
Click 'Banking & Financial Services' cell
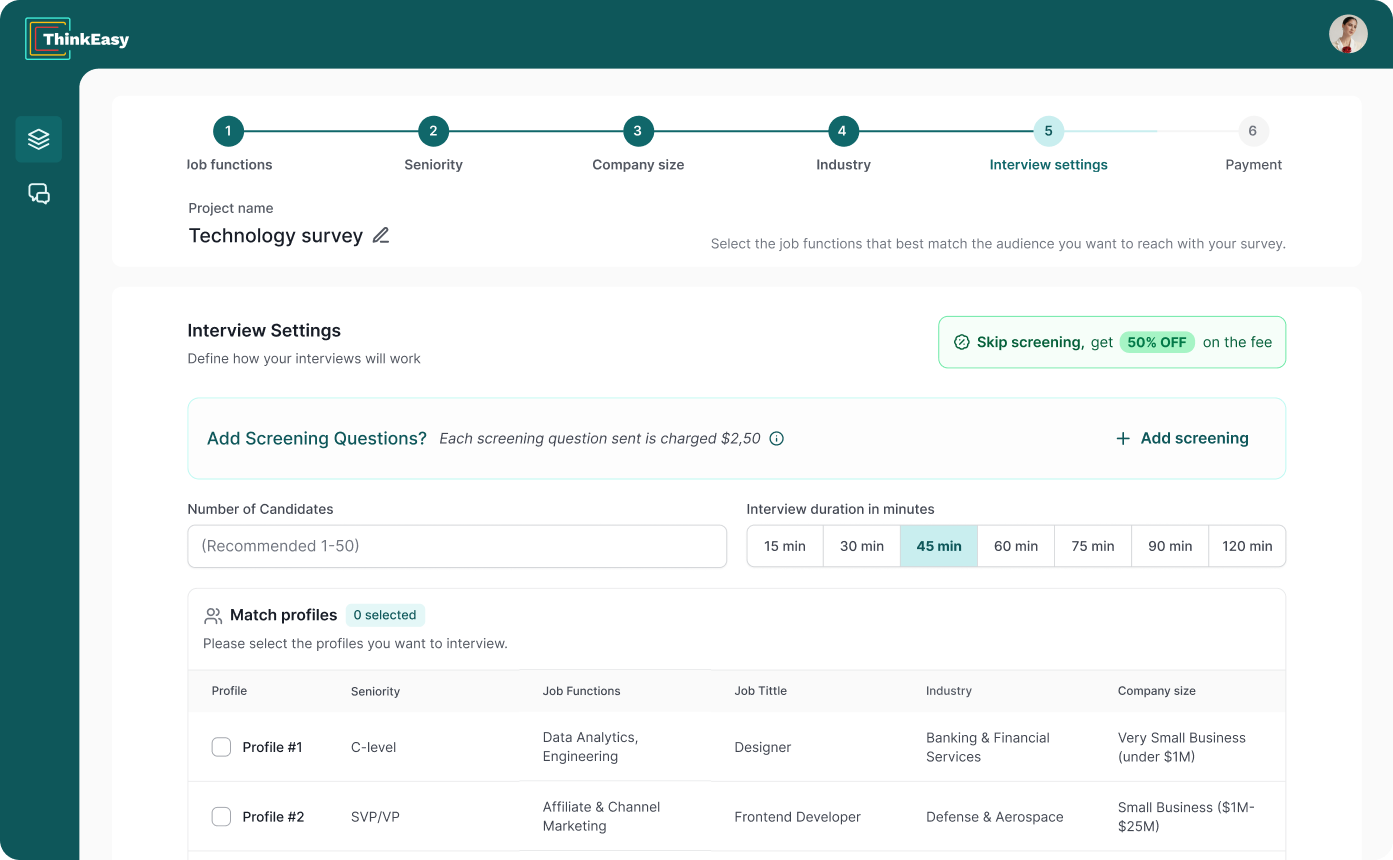coord(988,747)
